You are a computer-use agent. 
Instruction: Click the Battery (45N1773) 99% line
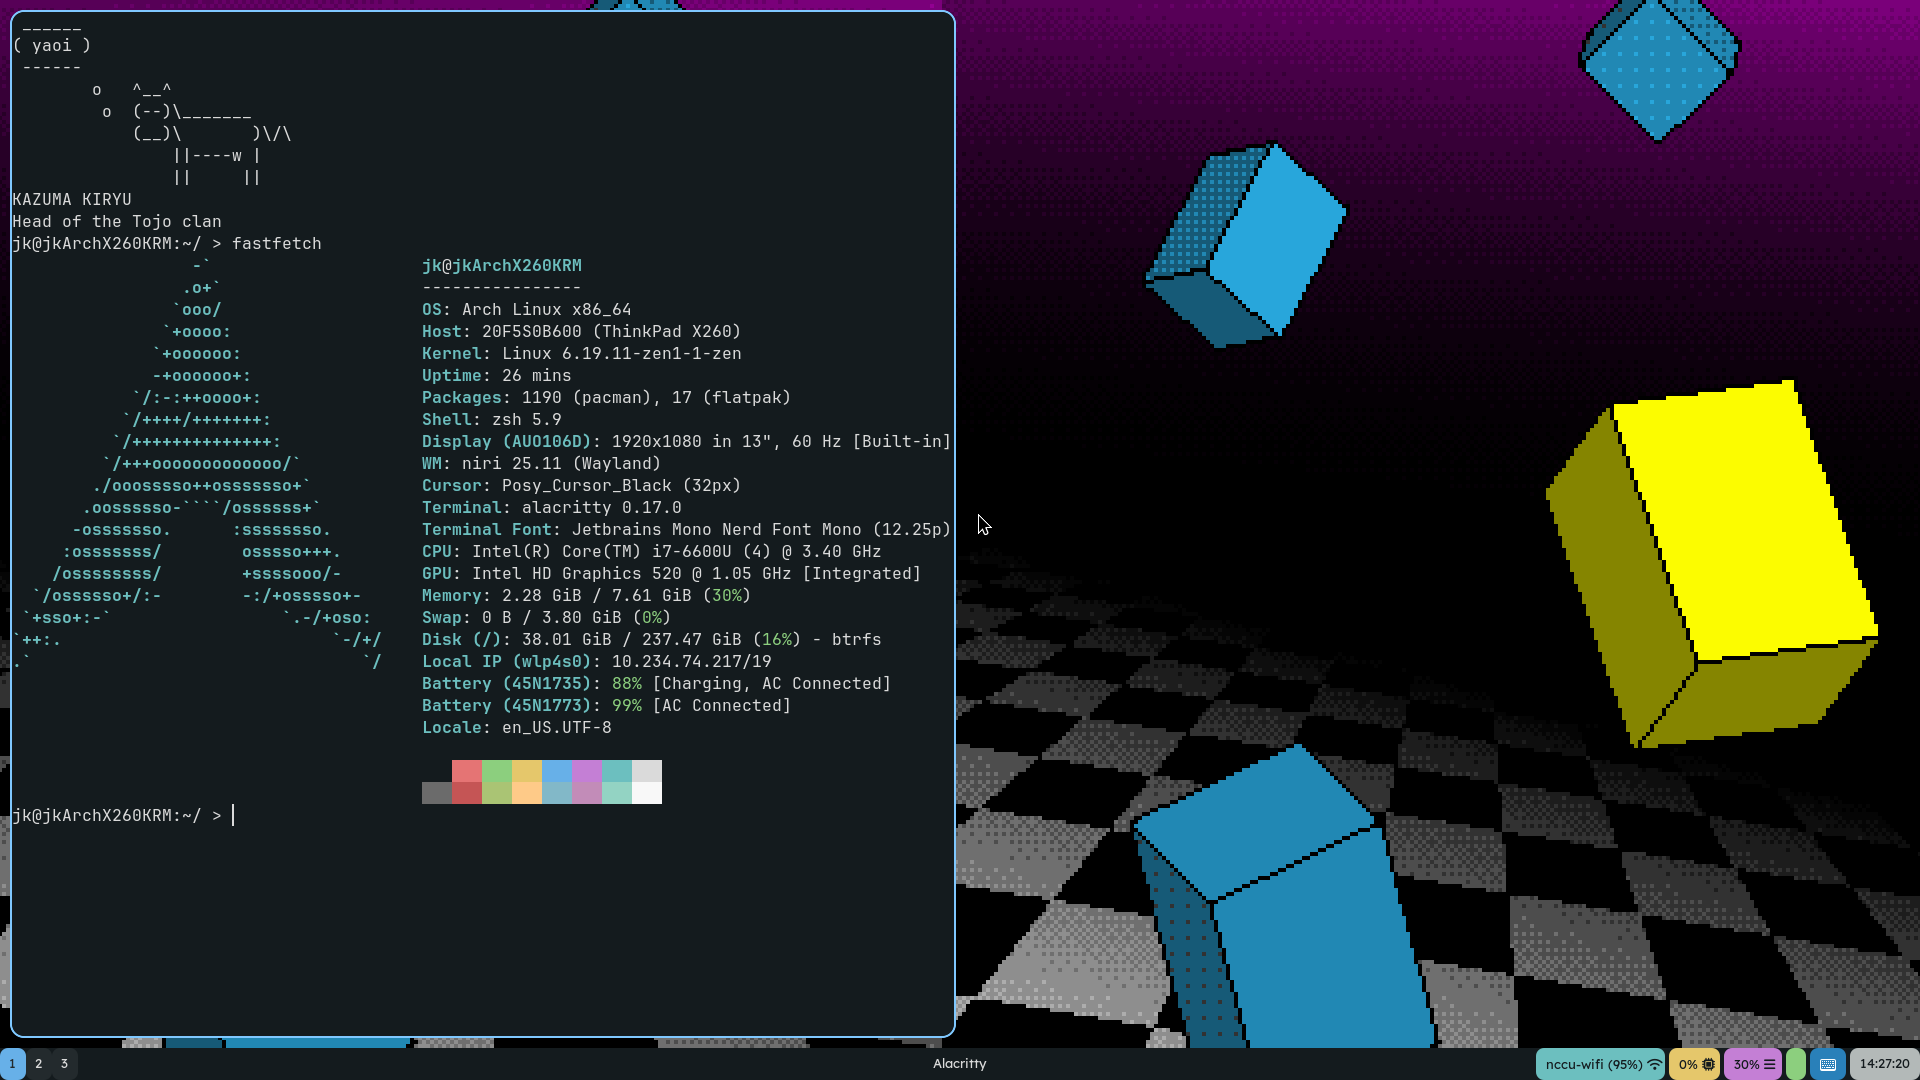(x=607, y=706)
